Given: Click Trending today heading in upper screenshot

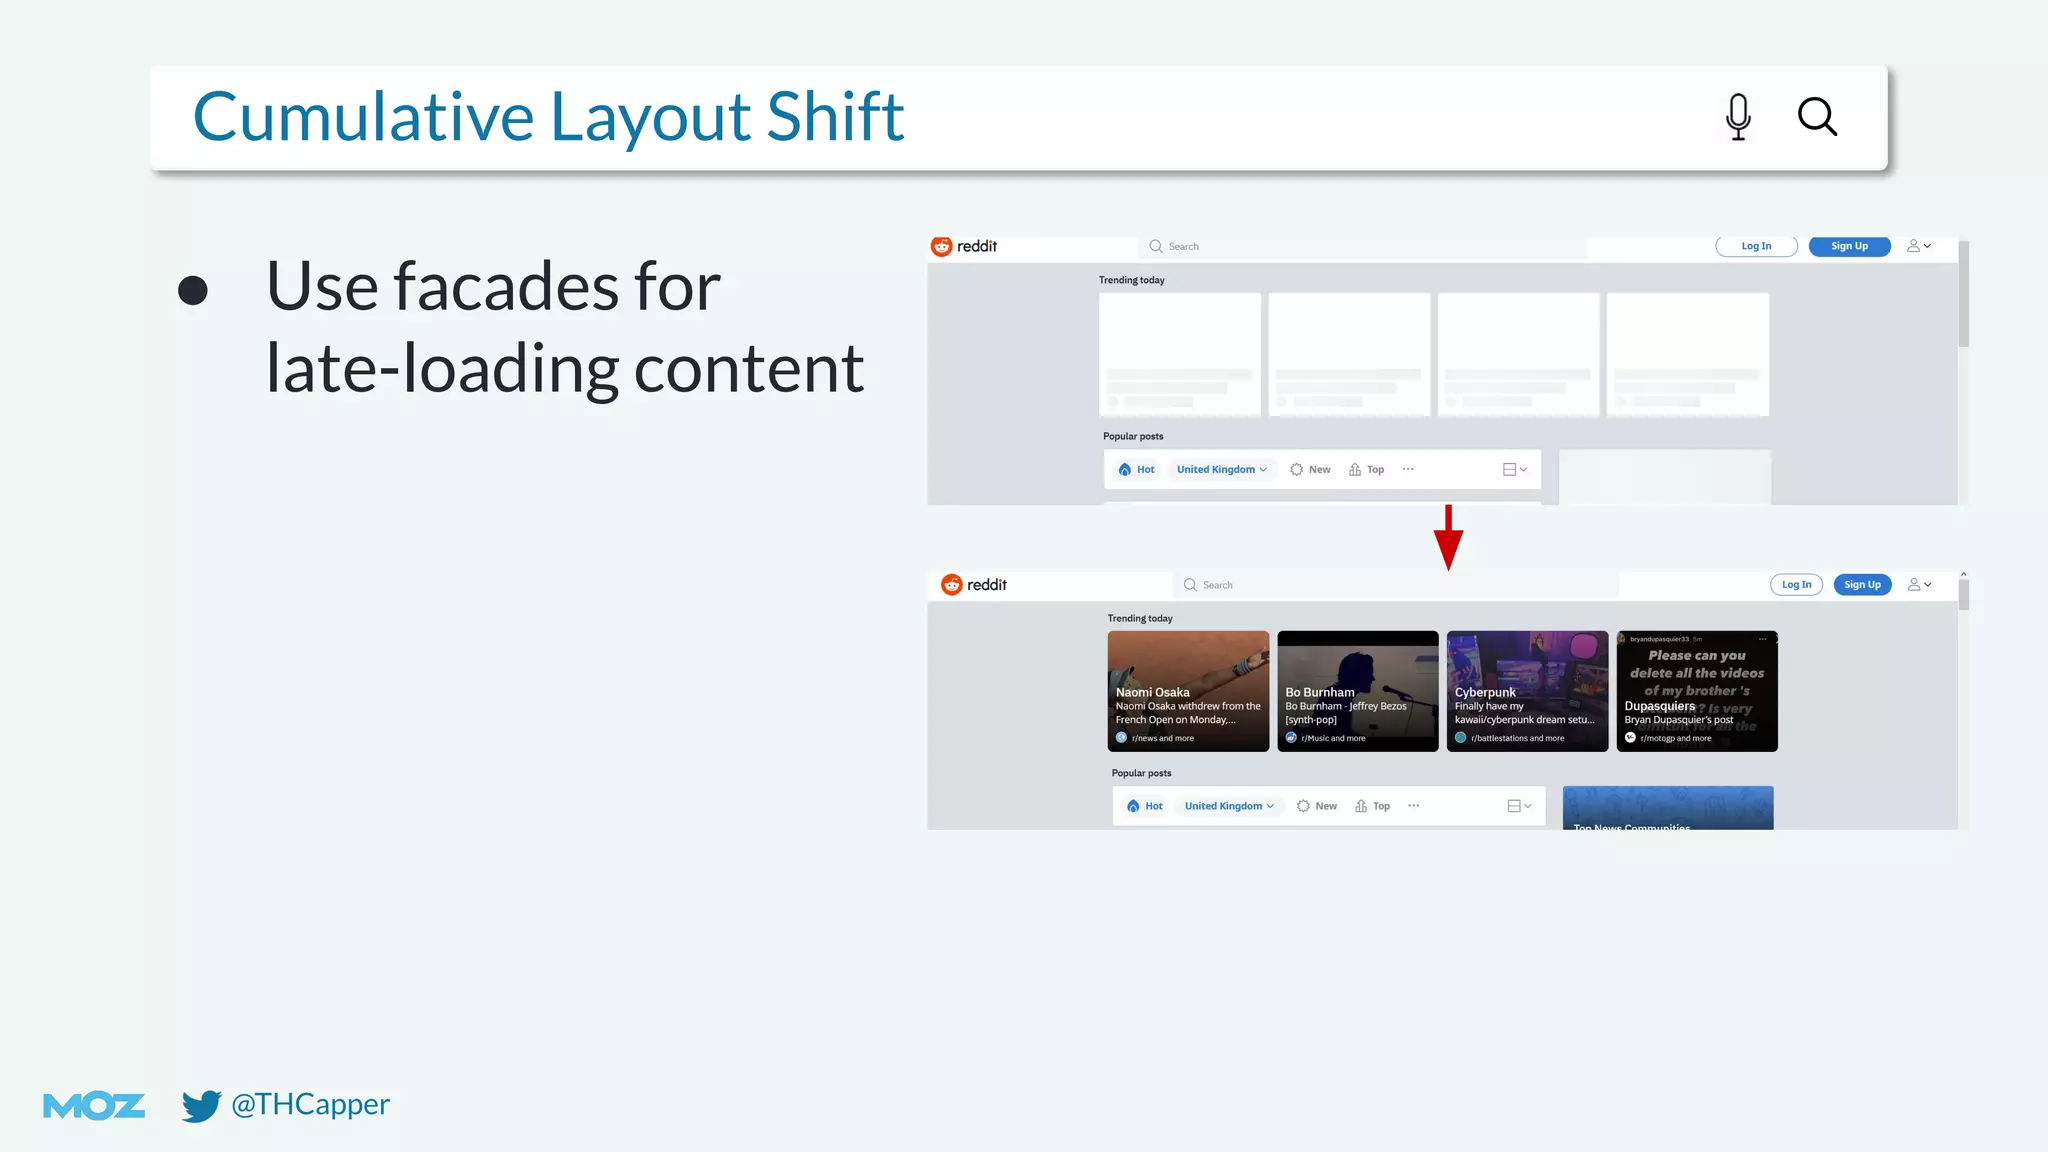Looking at the screenshot, I should [1132, 280].
